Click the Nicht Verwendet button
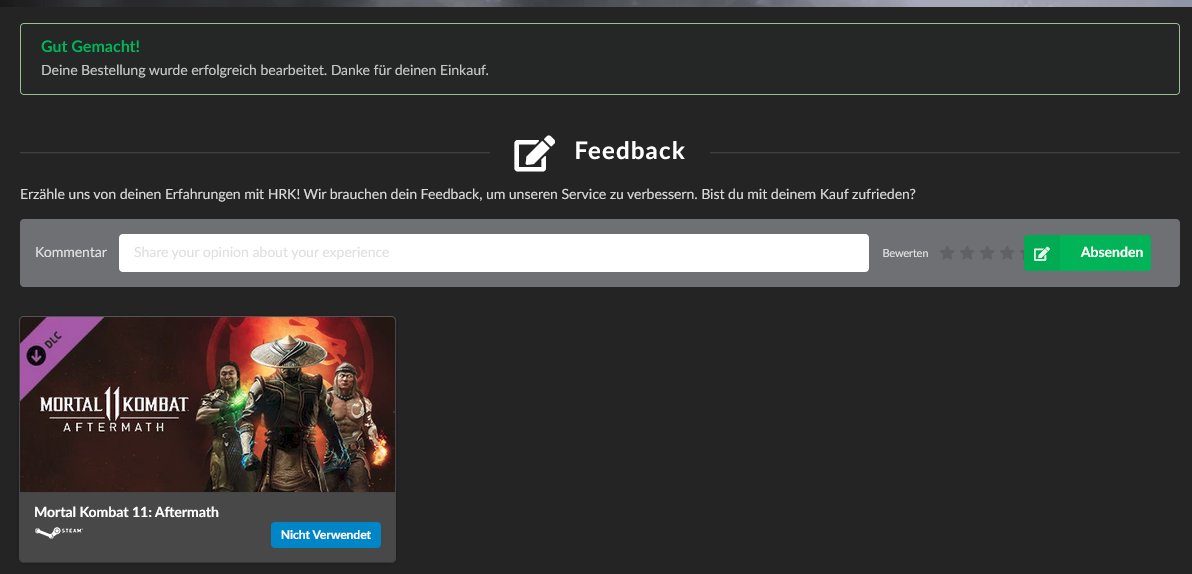 click(325, 534)
